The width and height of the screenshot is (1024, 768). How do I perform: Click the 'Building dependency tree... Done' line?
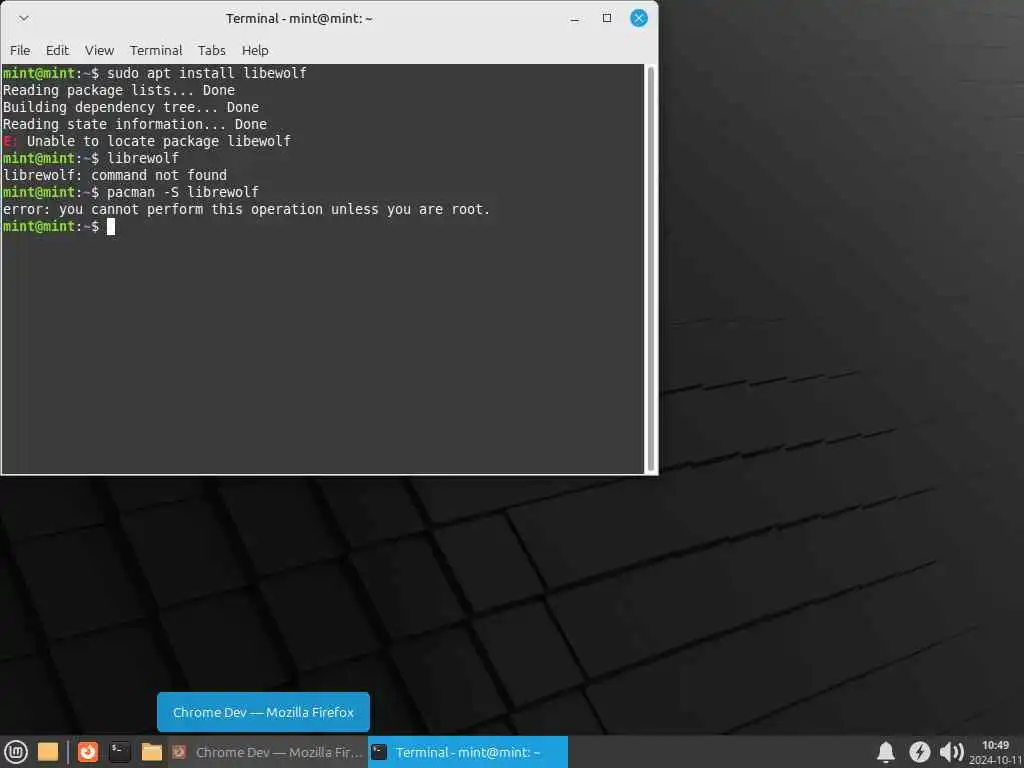131,107
